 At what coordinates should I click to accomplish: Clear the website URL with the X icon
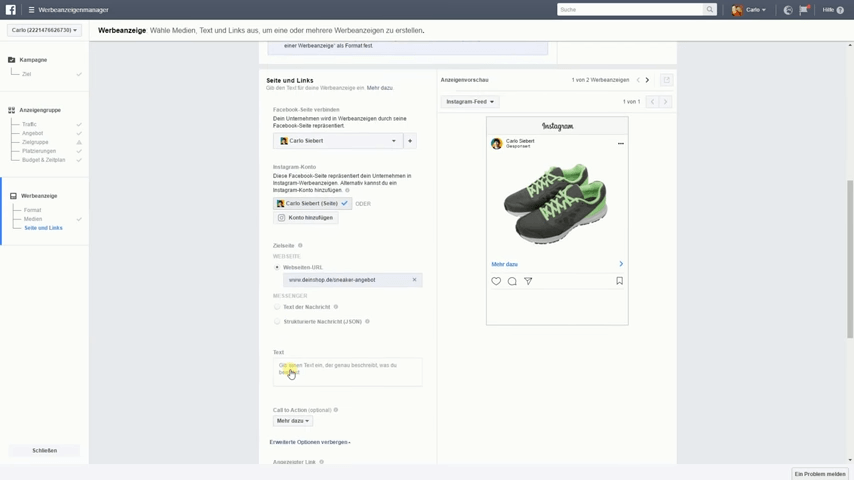point(414,280)
